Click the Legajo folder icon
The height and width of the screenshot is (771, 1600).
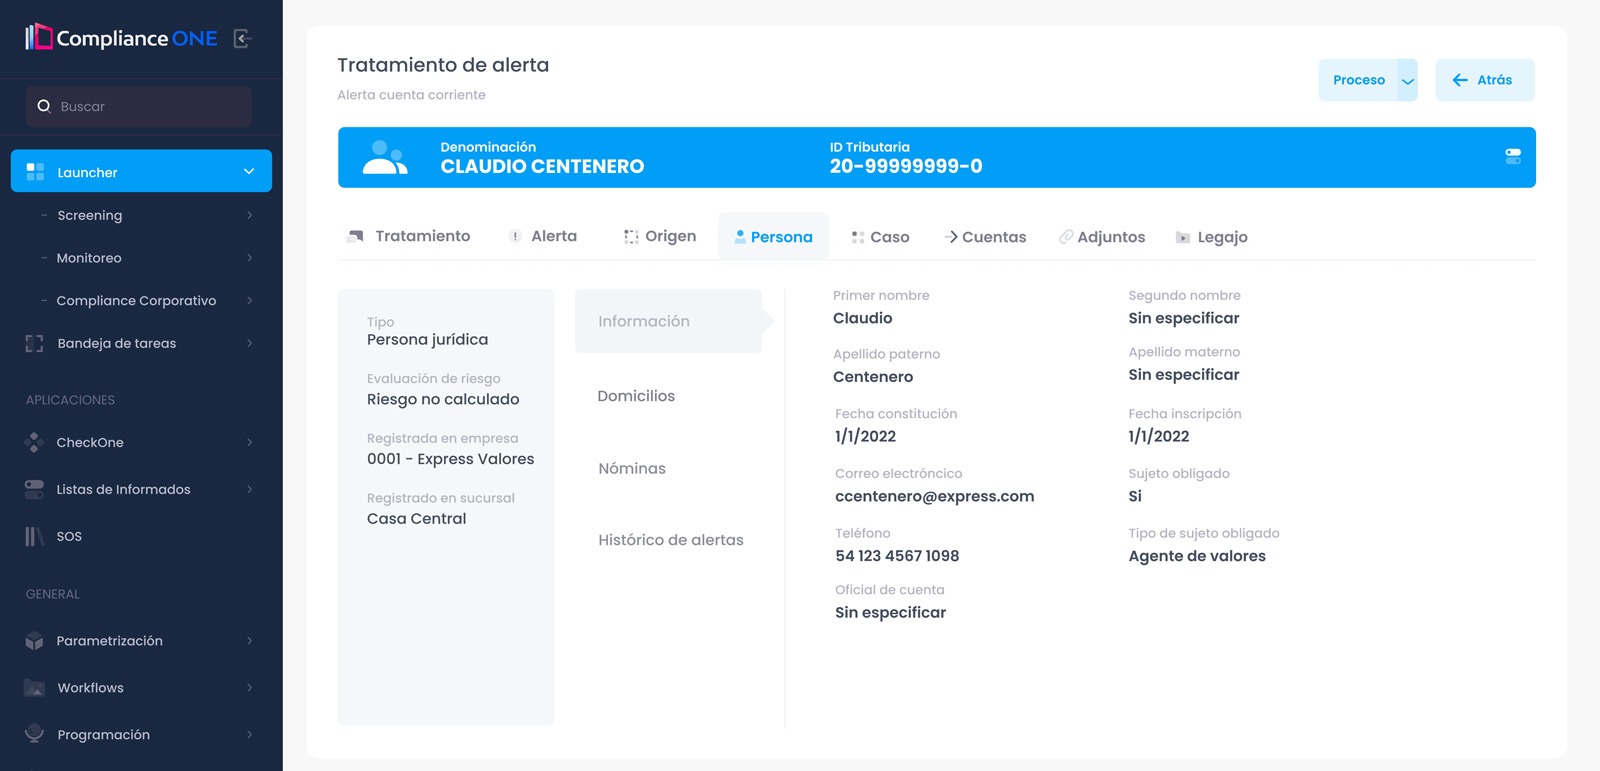tap(1183, 237)
